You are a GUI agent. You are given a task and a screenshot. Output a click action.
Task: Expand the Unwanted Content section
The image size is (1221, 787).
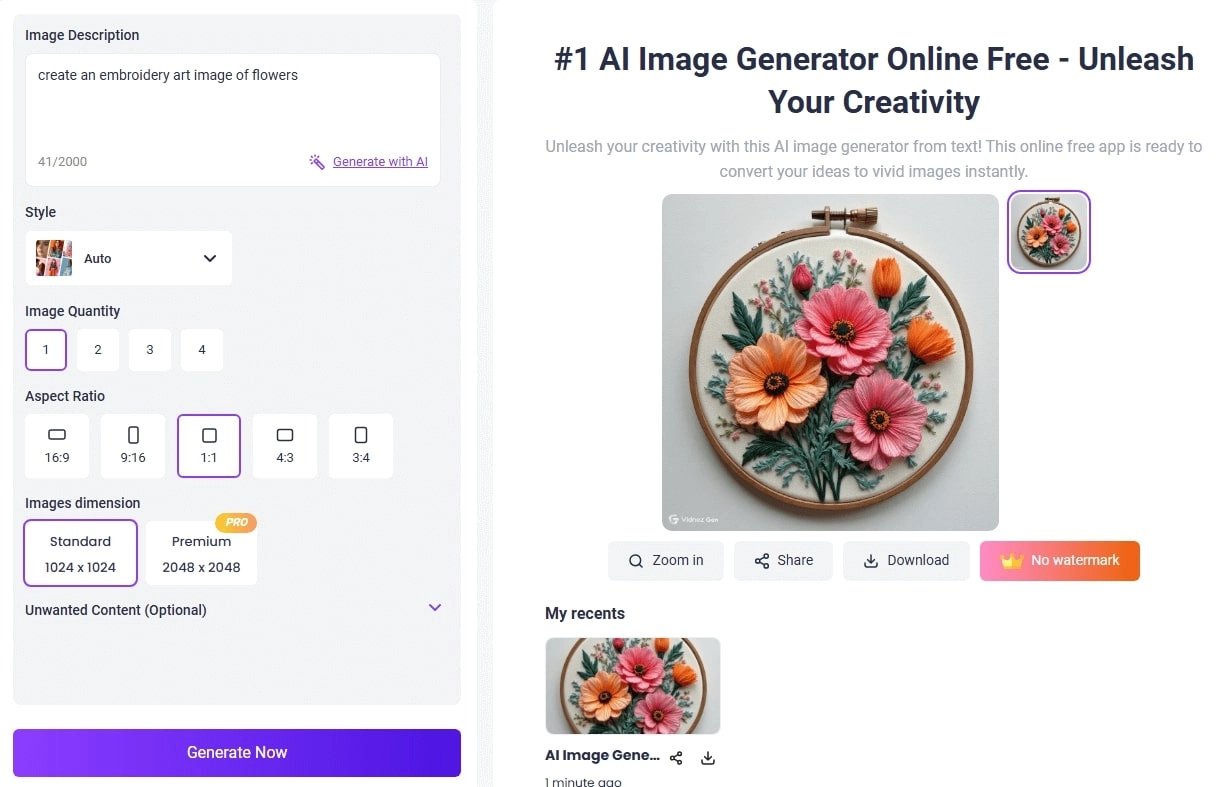434,607
